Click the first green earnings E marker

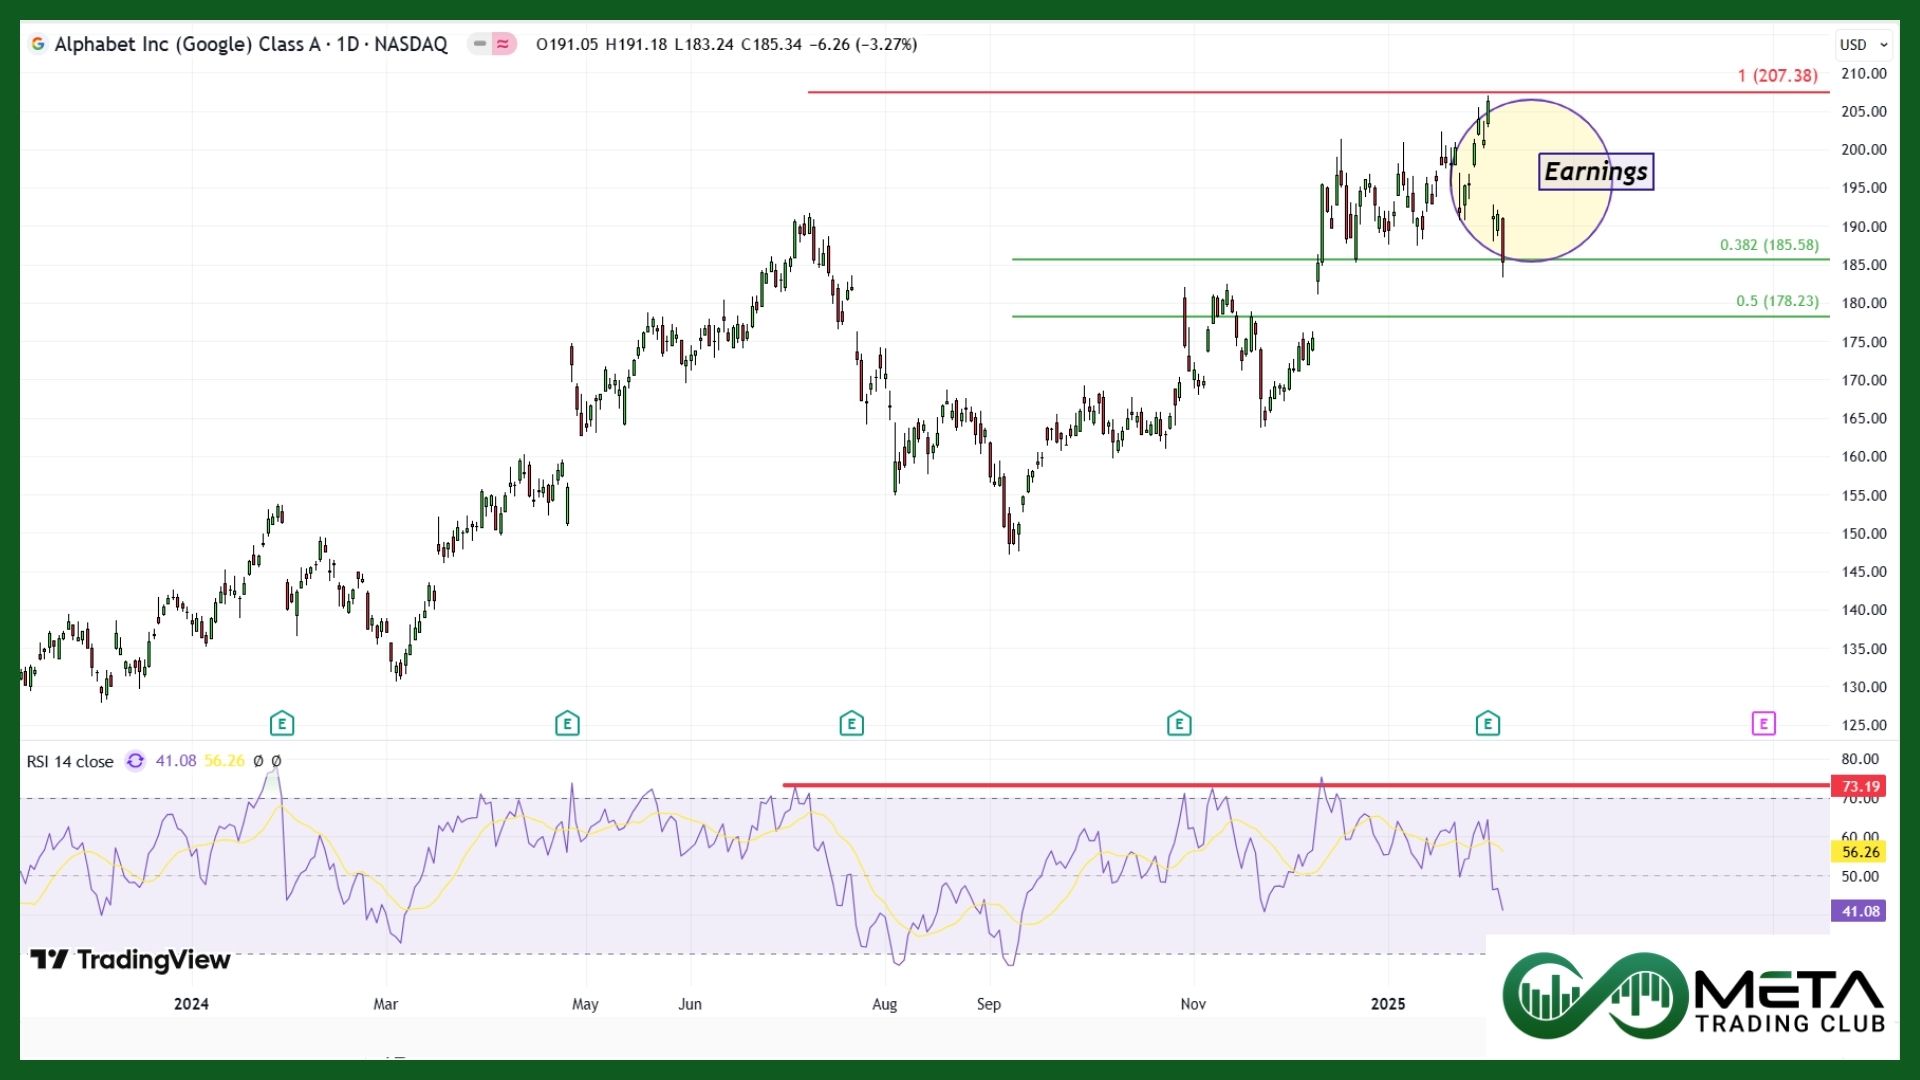tap(282, 723)
